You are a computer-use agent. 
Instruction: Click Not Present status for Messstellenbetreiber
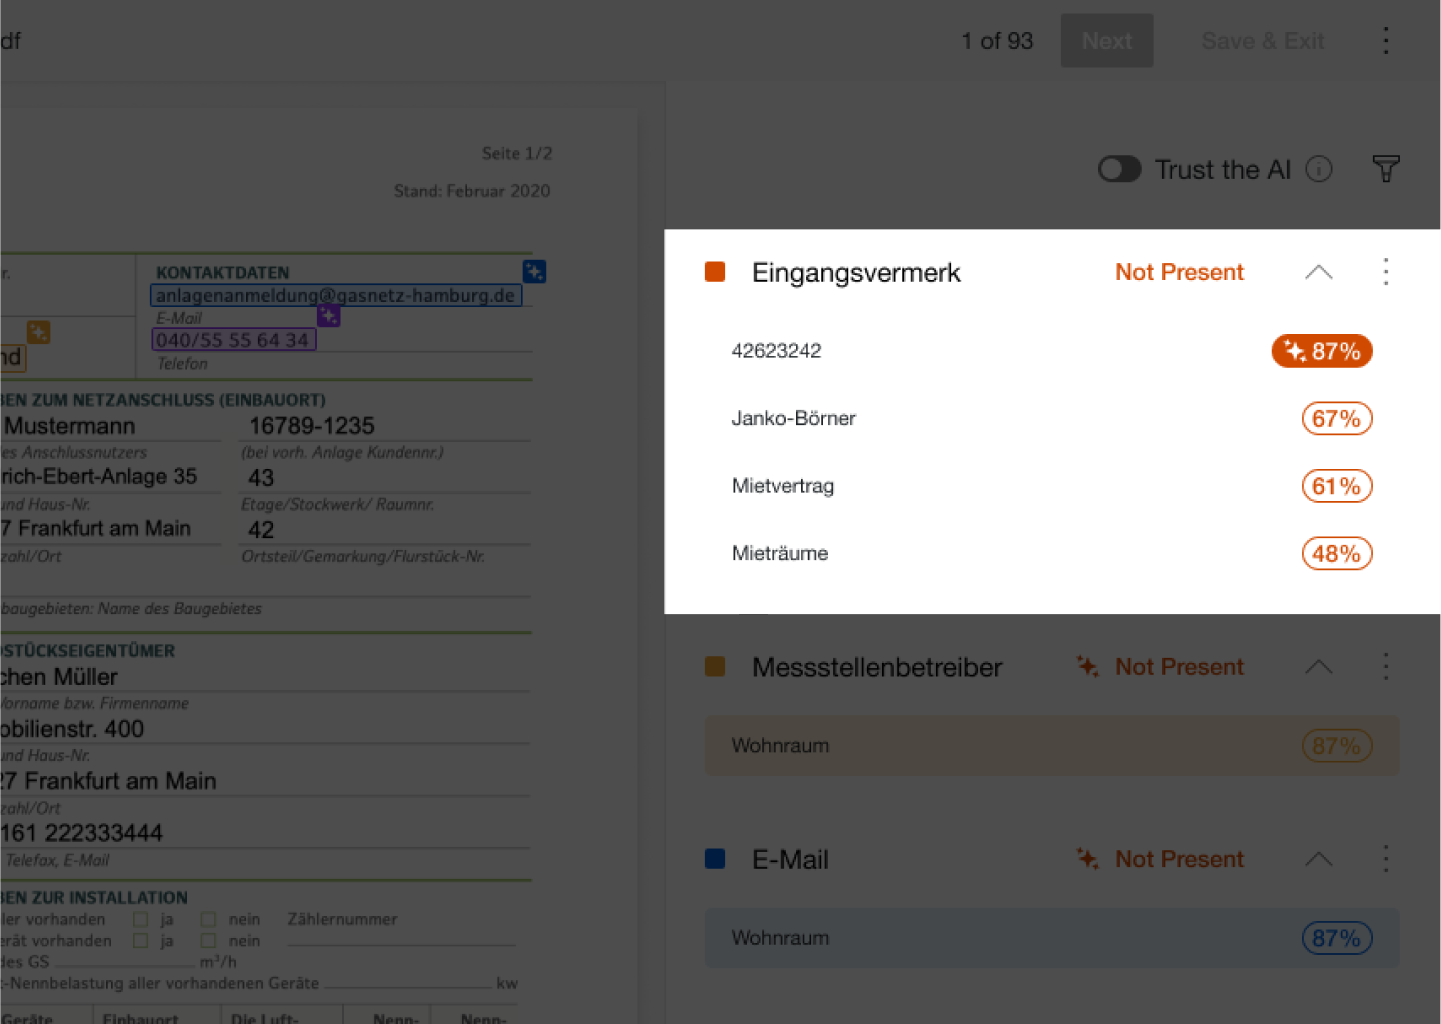(1179, 667)
